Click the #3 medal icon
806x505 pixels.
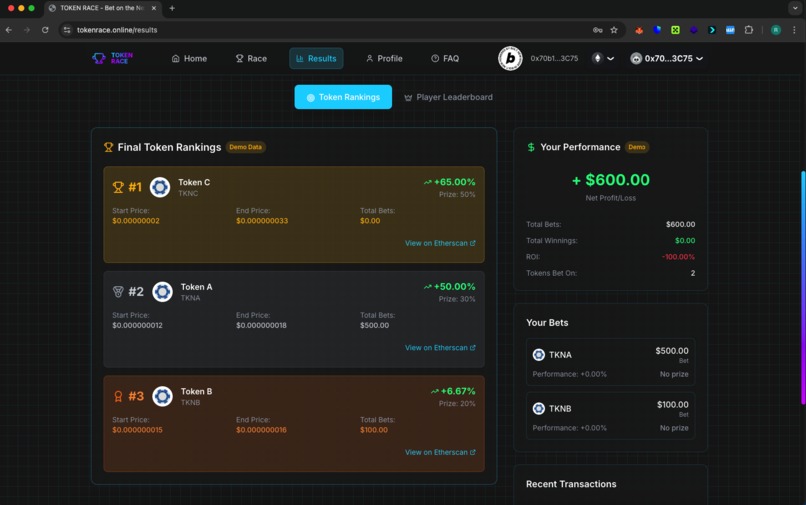click(x=118, y=396)
